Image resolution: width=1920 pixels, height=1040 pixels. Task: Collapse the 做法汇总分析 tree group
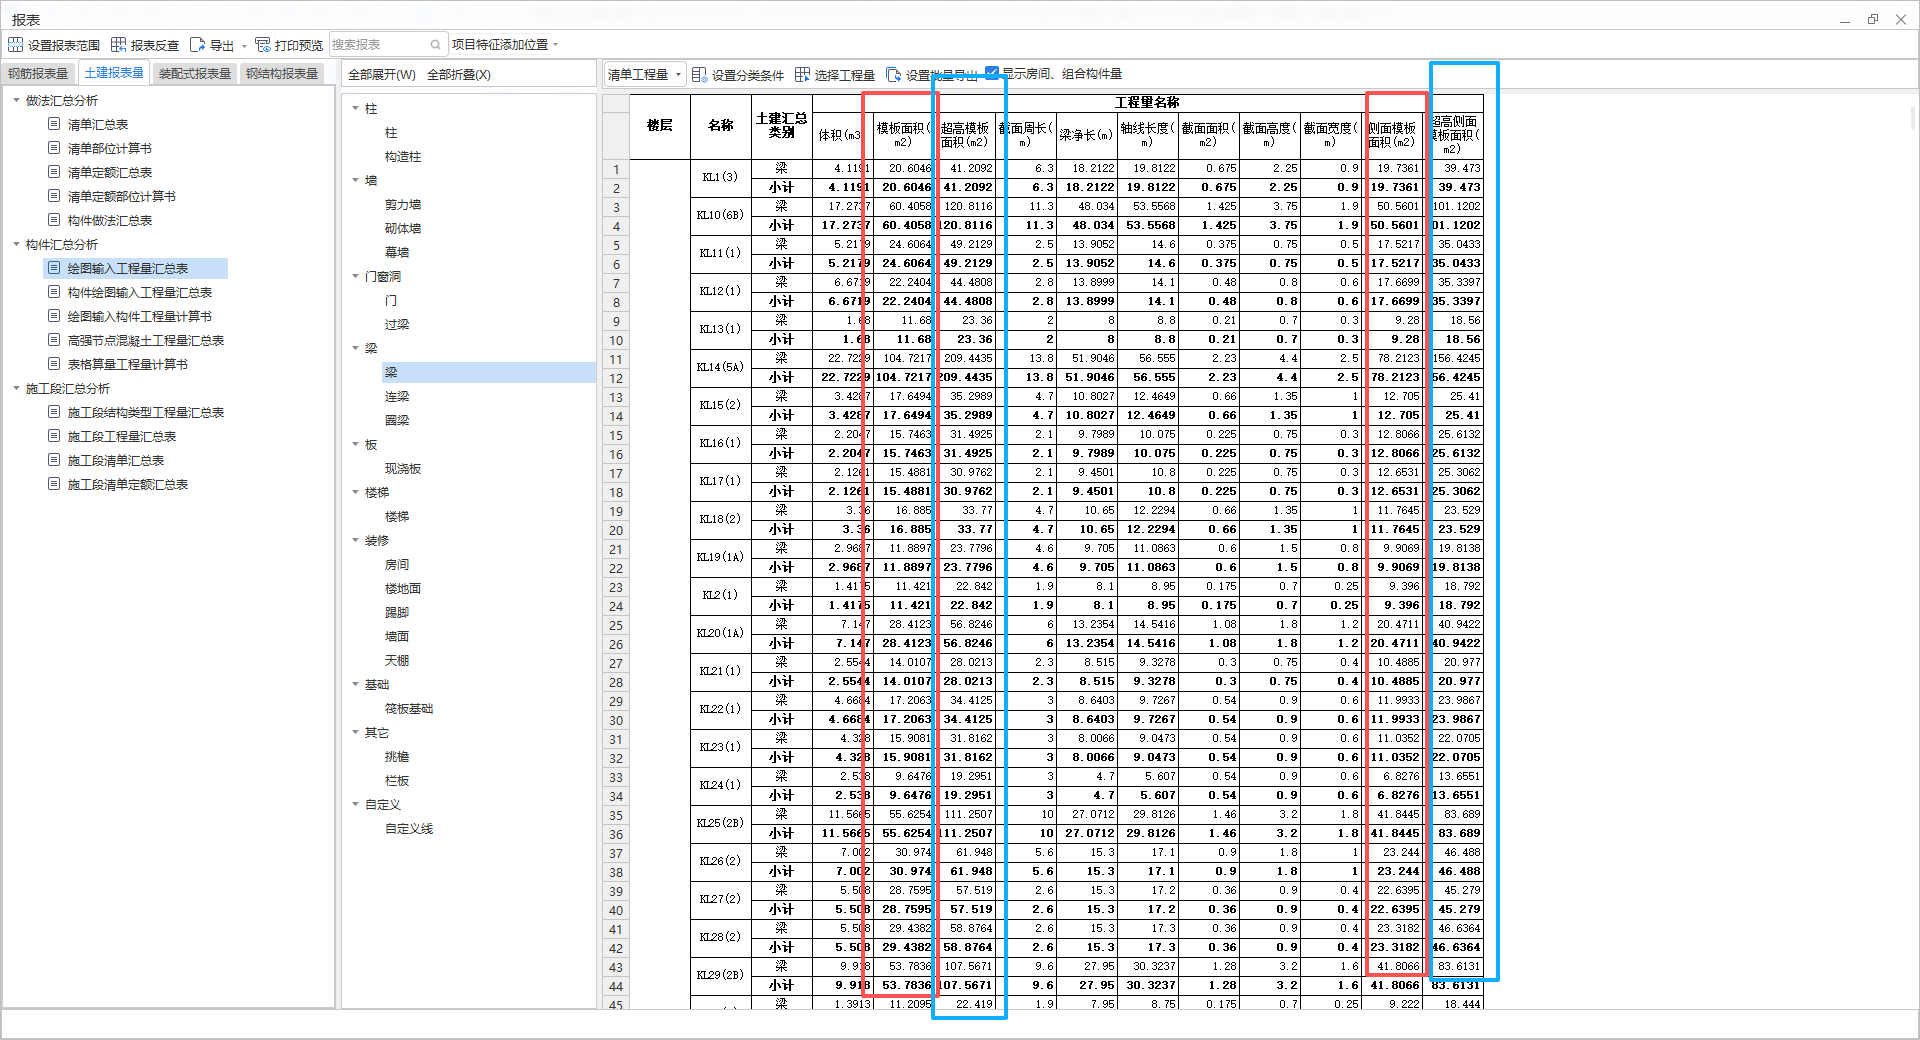[x=16, y=100]
